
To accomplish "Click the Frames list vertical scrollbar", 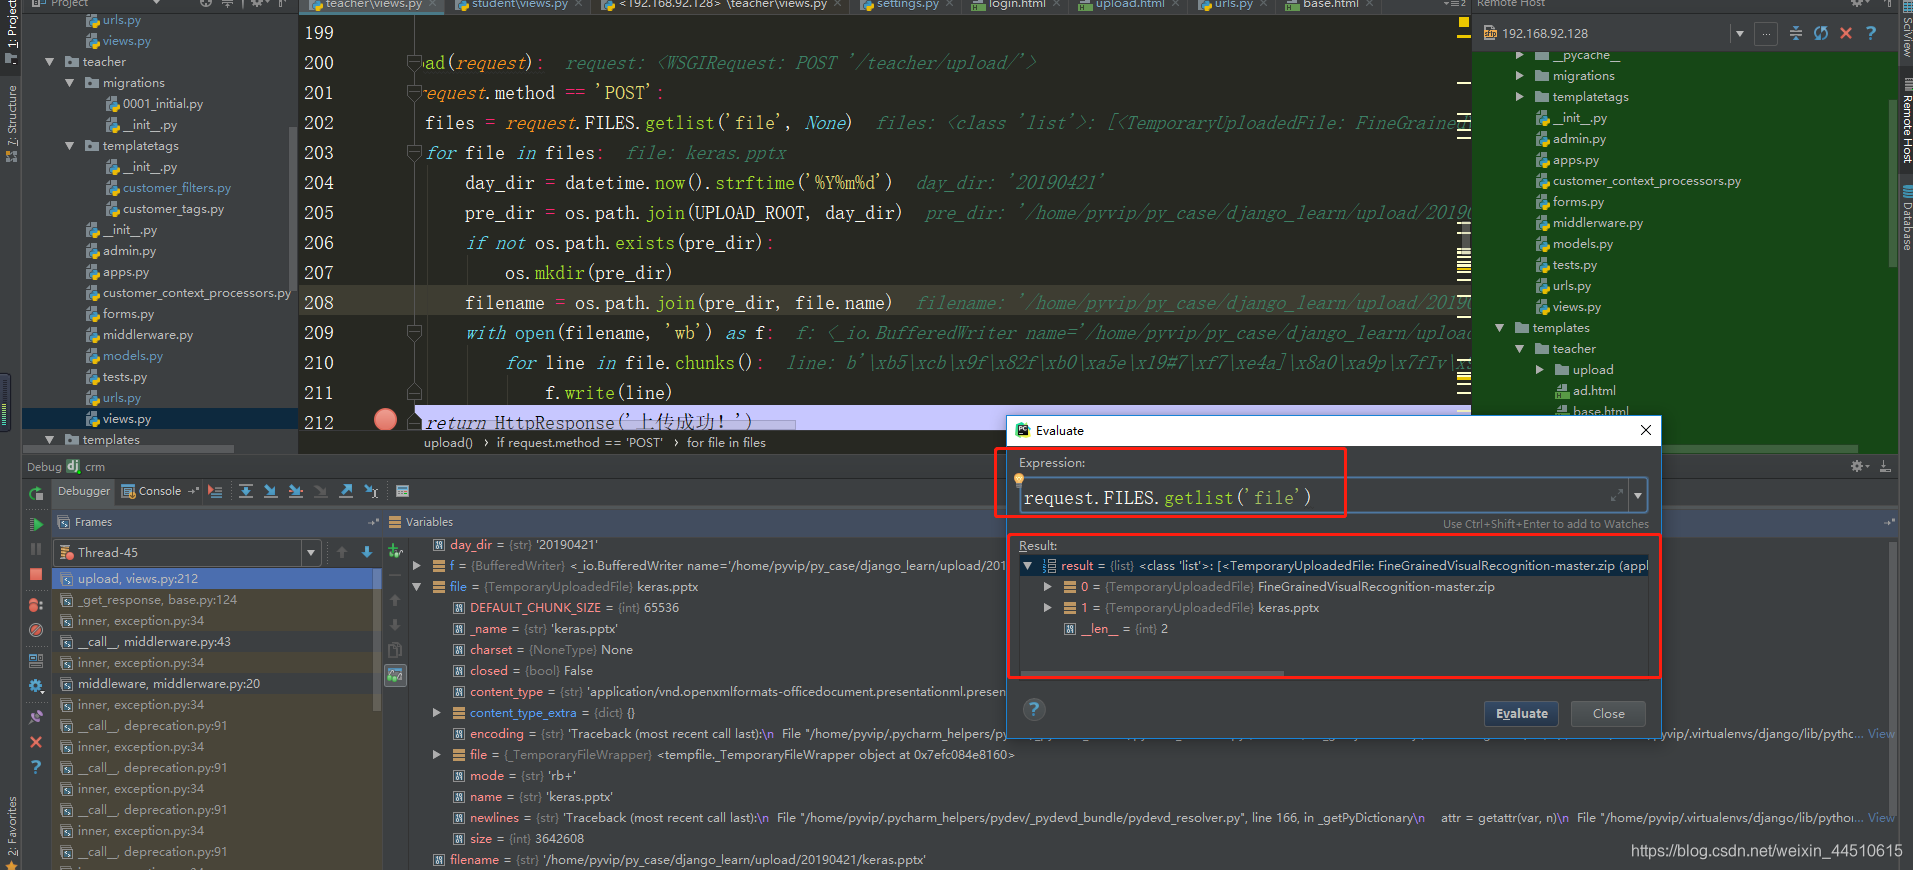I will click(377, 640).
